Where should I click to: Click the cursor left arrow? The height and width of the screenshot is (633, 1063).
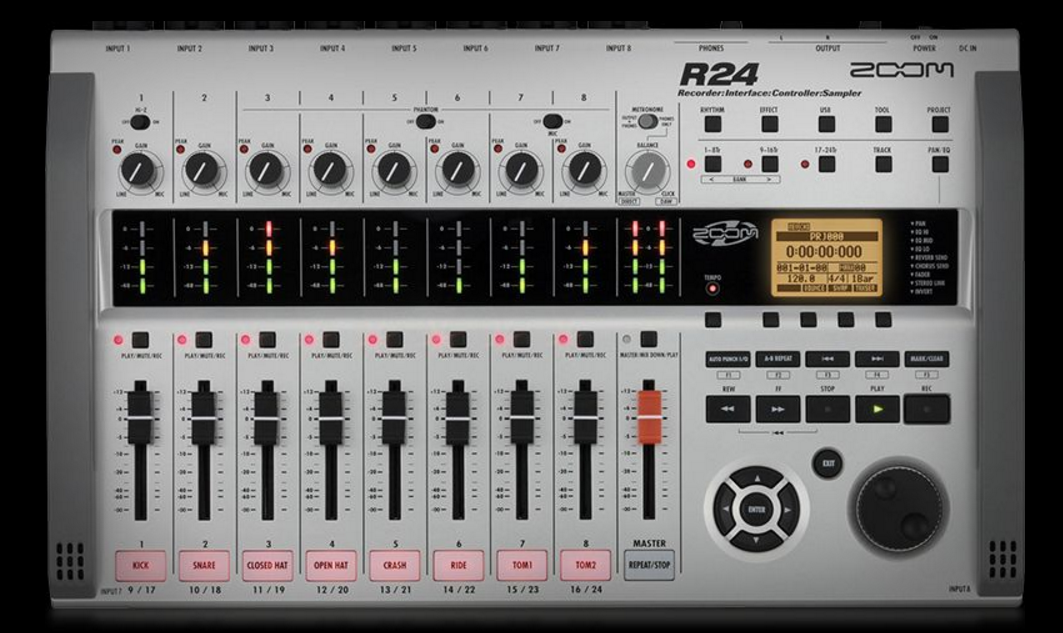pos(726,510)
